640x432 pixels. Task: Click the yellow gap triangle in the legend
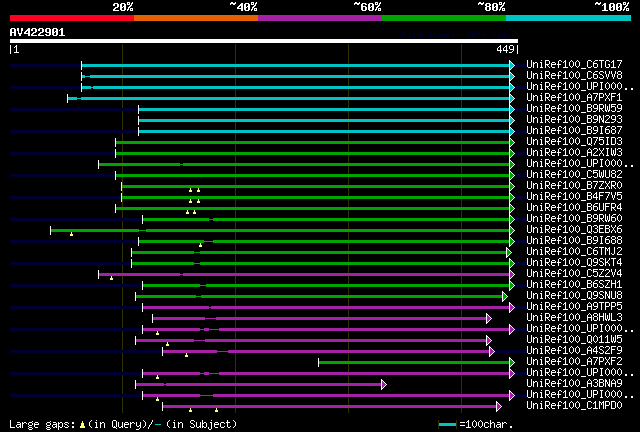click(82, 425)
